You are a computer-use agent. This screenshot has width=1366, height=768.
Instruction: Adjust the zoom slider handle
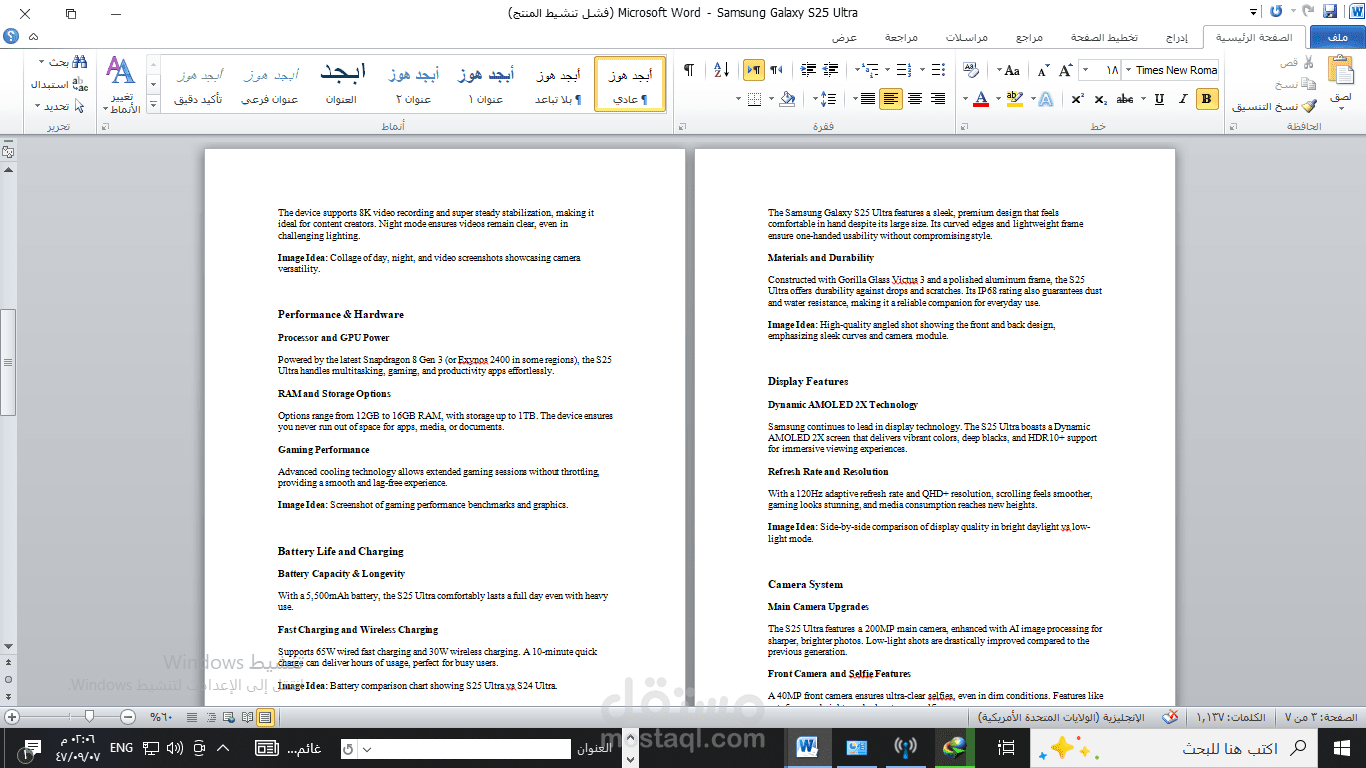tap(90, 716)
